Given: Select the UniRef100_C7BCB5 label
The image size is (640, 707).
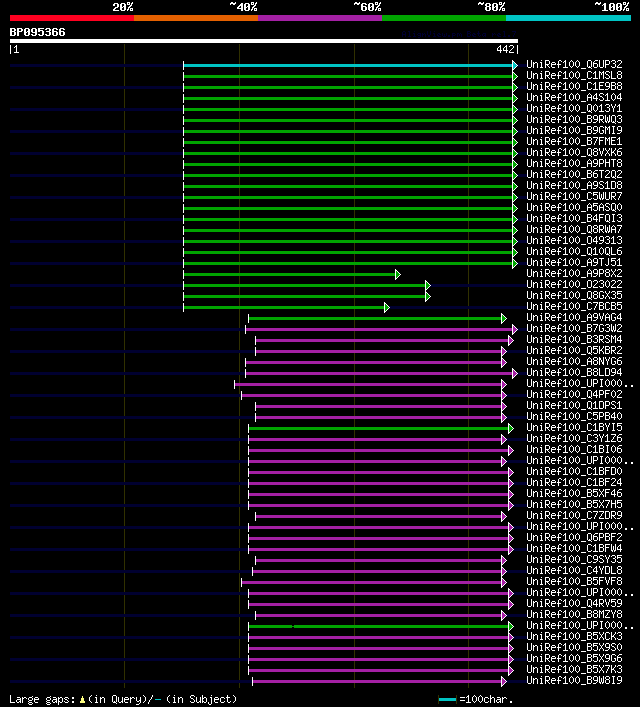Looking at the screenshot, I should pyautogui.click(x=574, y=306).
